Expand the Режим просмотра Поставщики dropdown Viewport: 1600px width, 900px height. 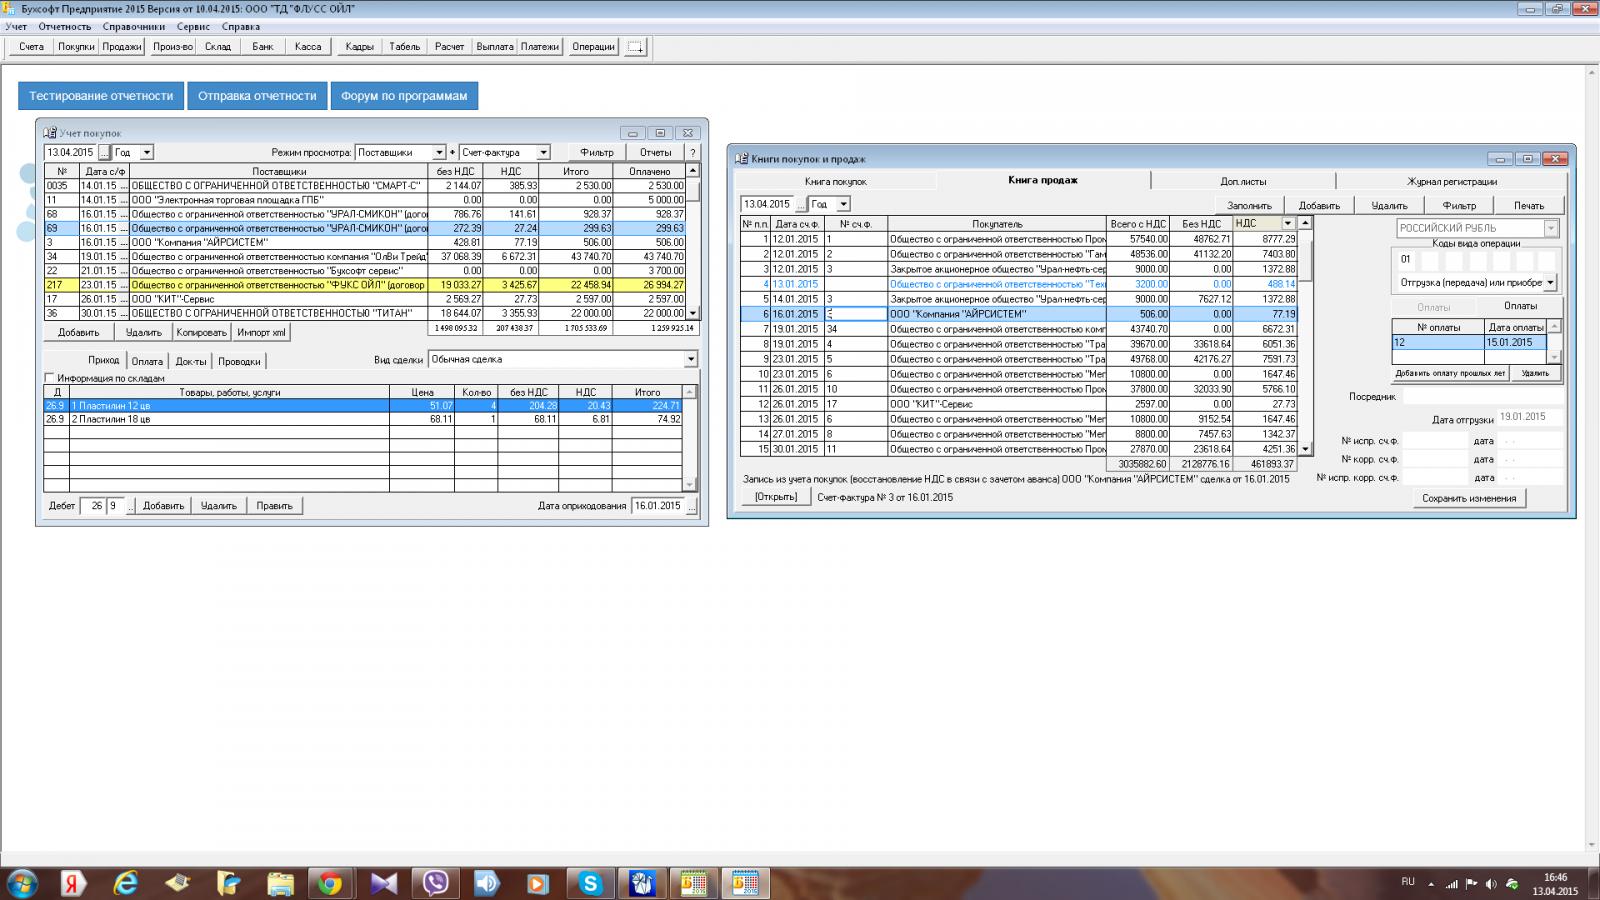[x=438, y=153]
